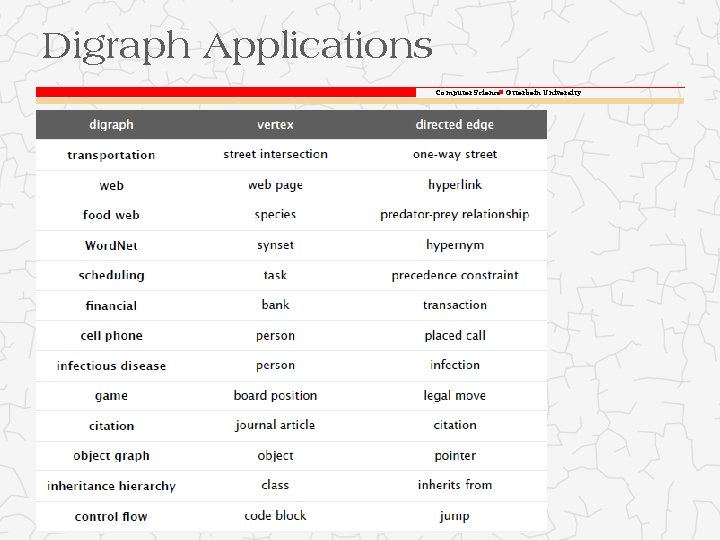Click 'web' in the digraph column
The width and height of the screenshot is (720, 540).
111,186
